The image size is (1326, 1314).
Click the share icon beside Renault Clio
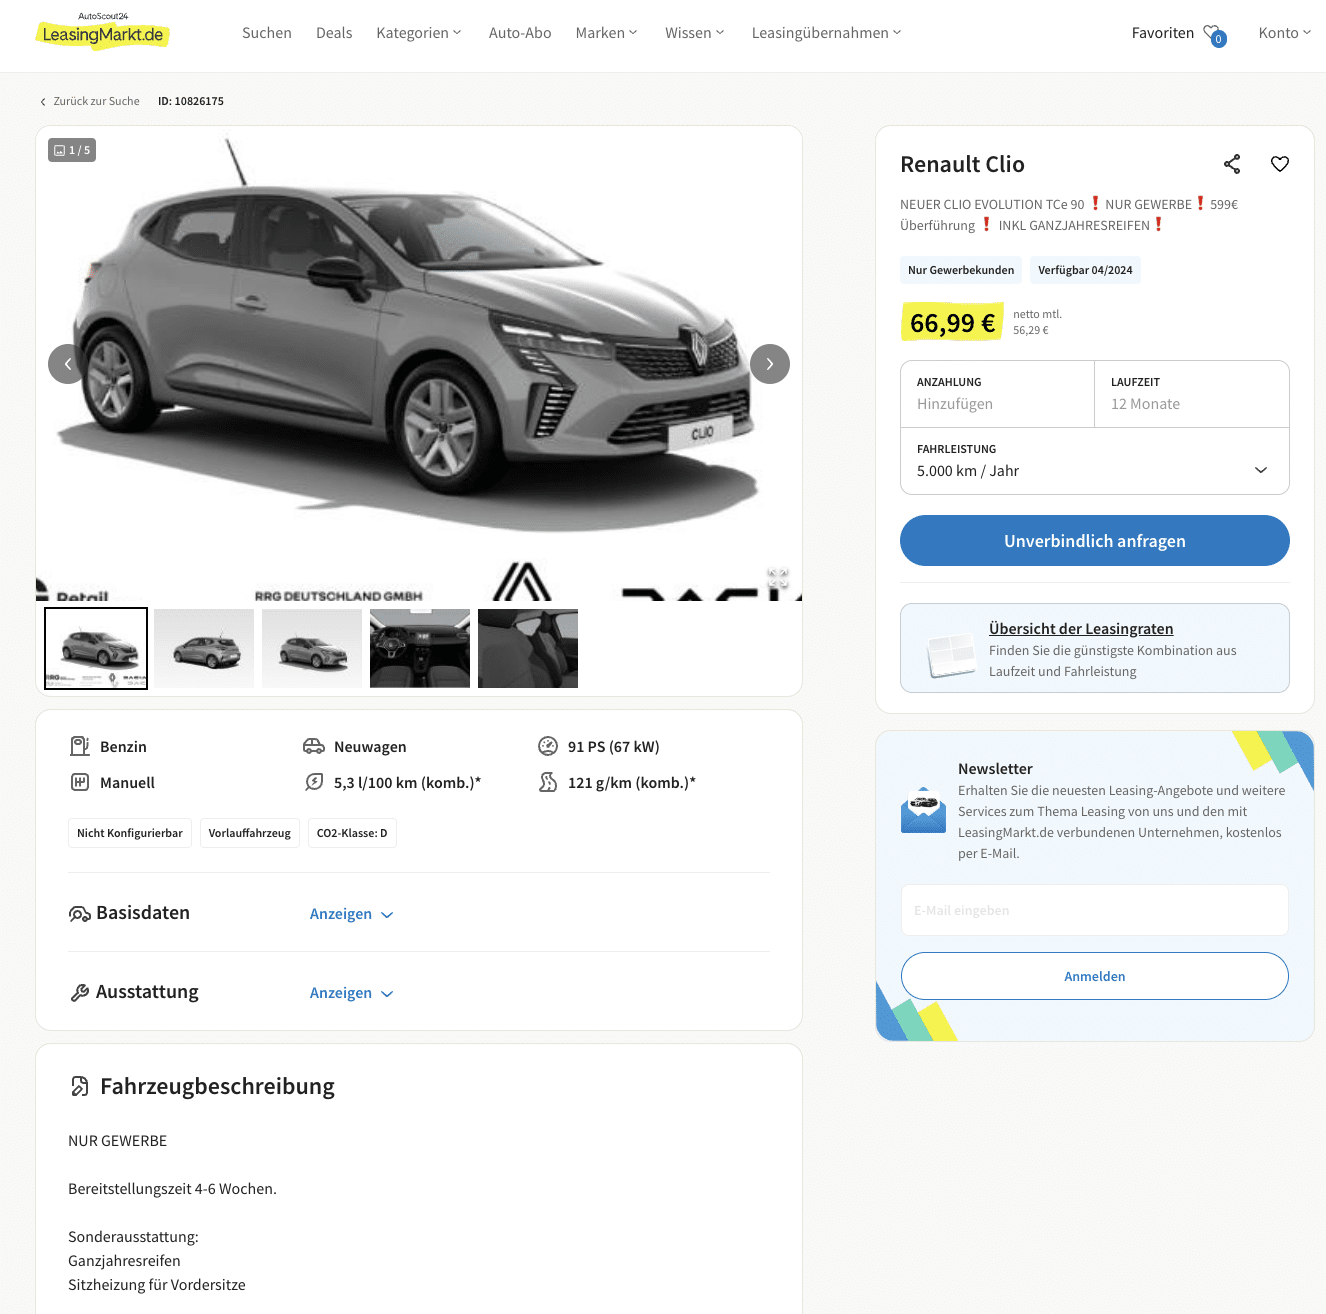(x=1232, y=164)
